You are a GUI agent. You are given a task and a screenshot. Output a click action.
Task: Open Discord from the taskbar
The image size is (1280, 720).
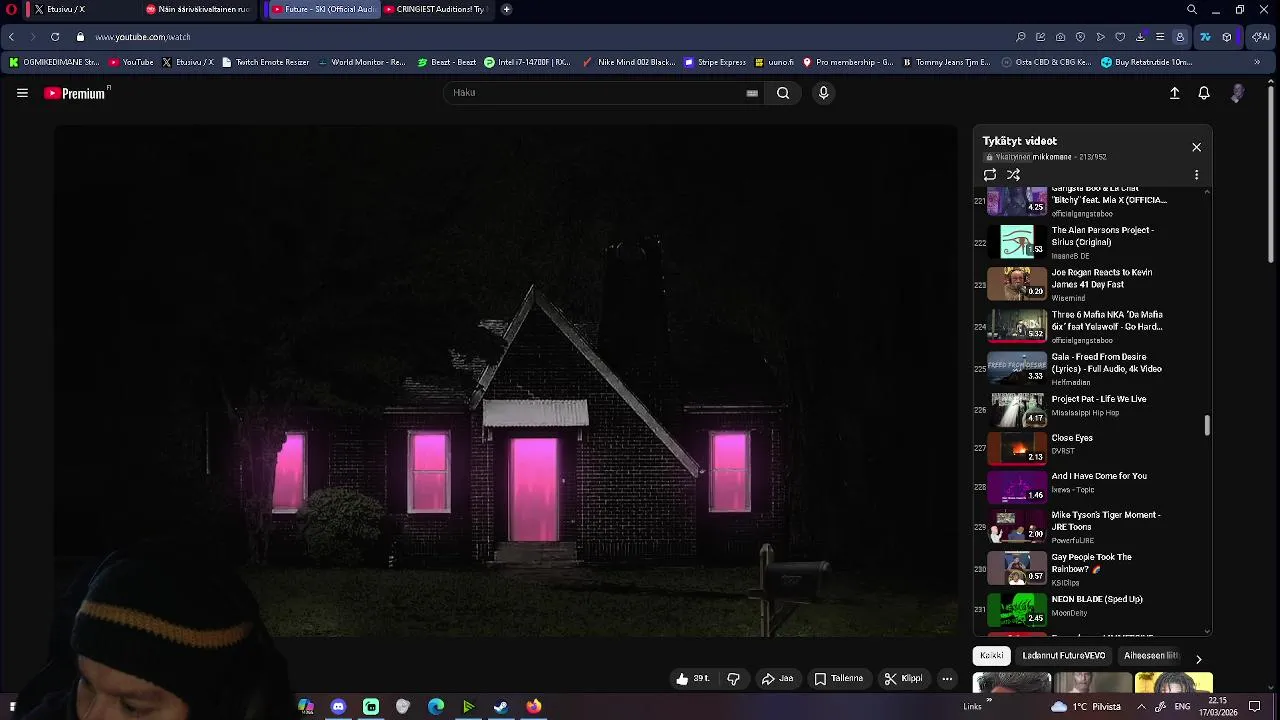(338, 707)
